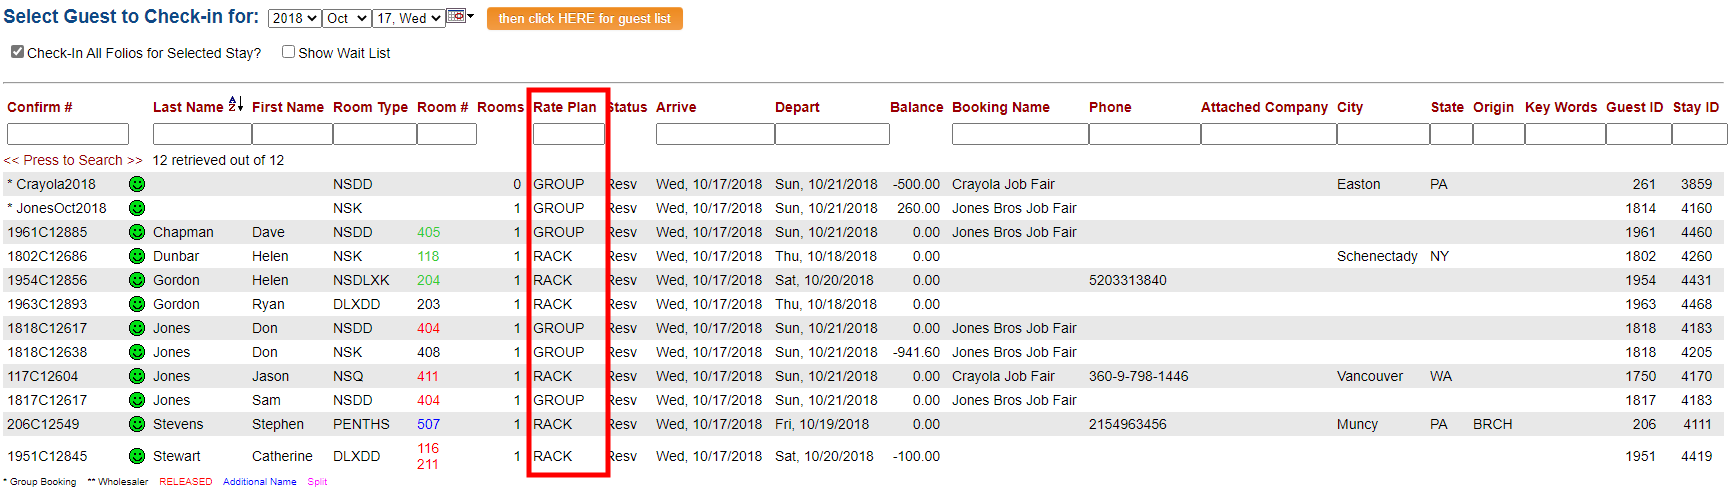Click the smiley icon for Stevens Stephen

click(x=137, y=424)
